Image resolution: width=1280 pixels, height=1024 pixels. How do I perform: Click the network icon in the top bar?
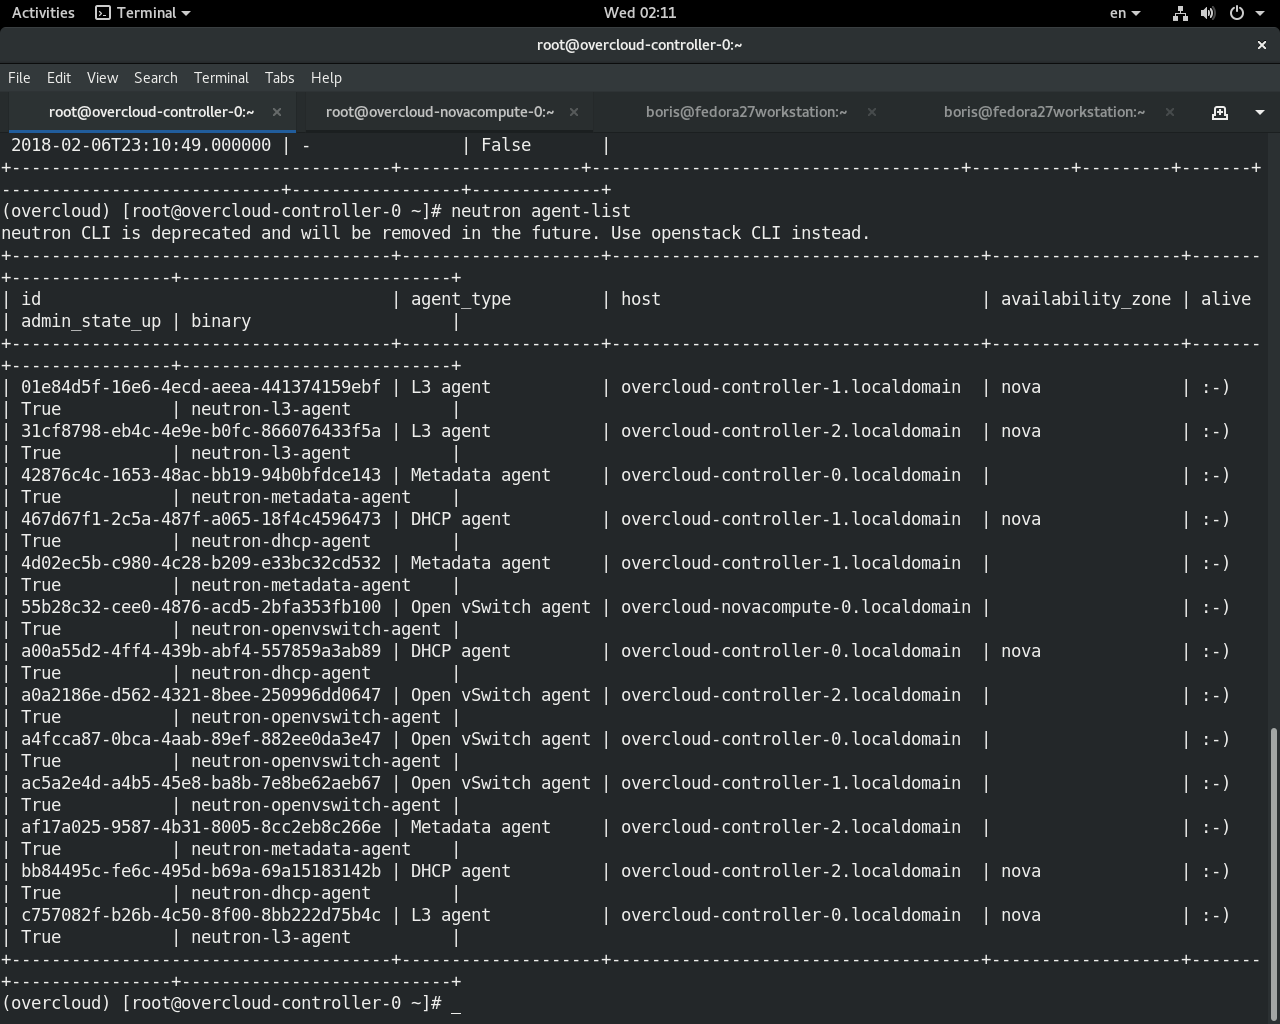point(1179,13)
